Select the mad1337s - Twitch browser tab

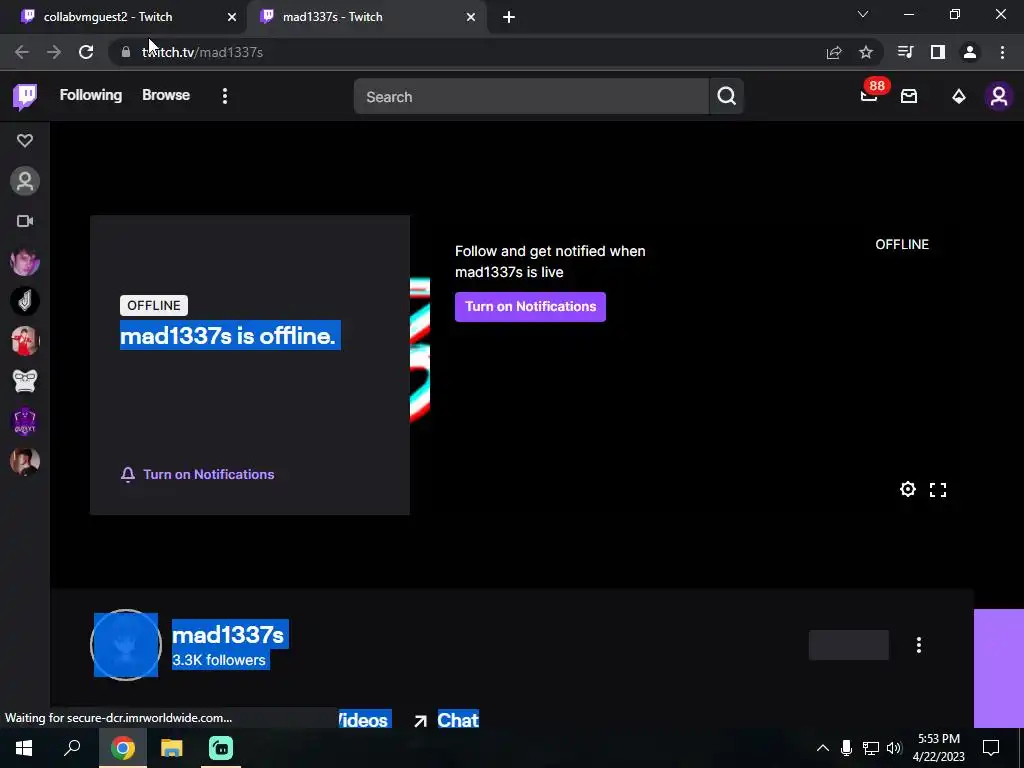[x=366, y=17]
